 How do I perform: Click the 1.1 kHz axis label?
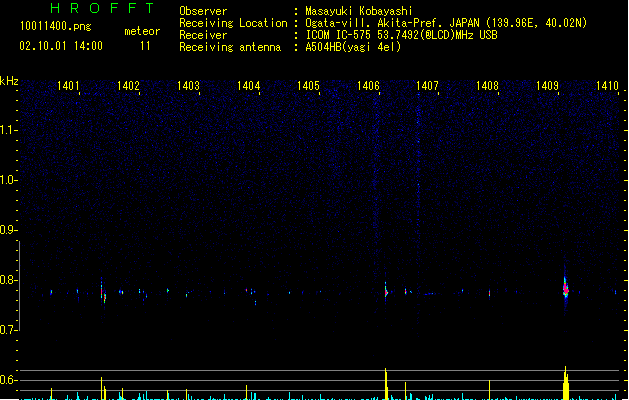pos(8,130)
